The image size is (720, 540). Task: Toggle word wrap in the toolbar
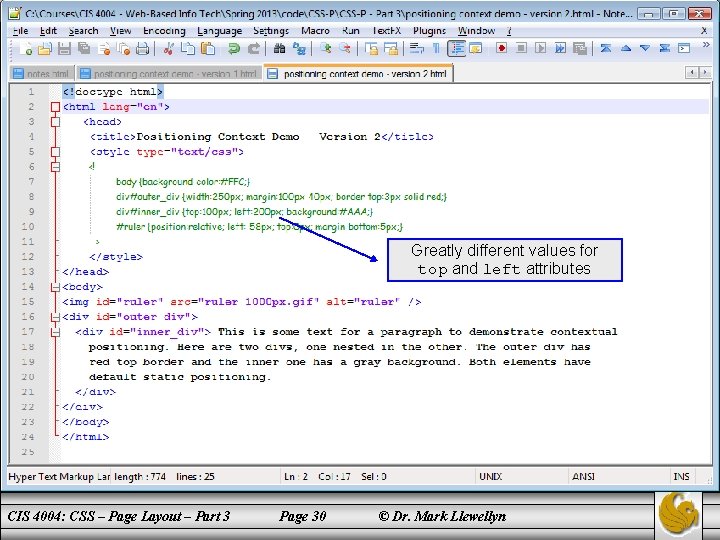pos(416,48)
